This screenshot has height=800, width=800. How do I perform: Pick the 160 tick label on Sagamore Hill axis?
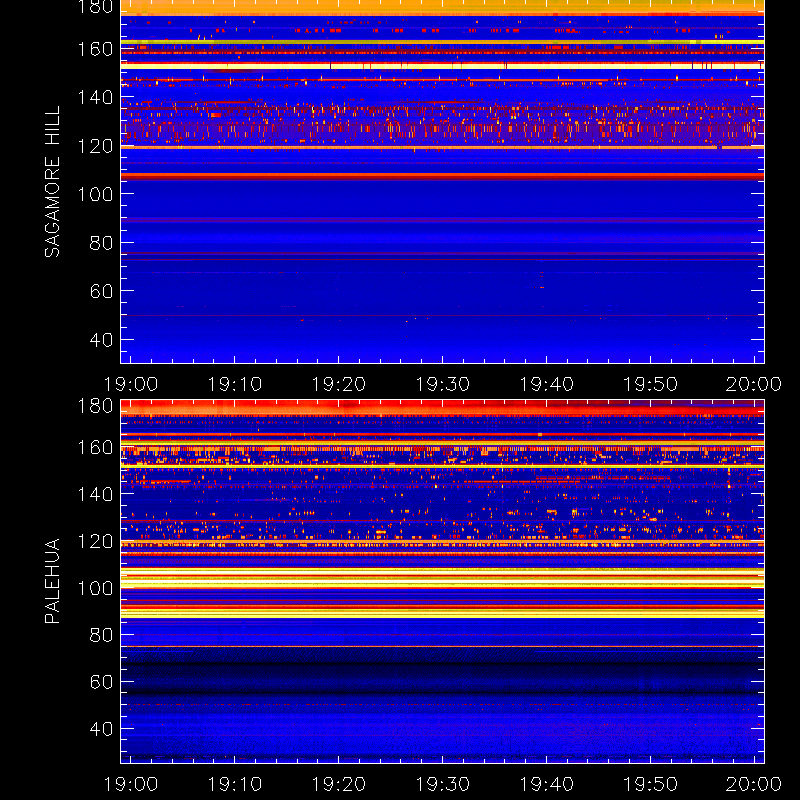coord(95,49)
